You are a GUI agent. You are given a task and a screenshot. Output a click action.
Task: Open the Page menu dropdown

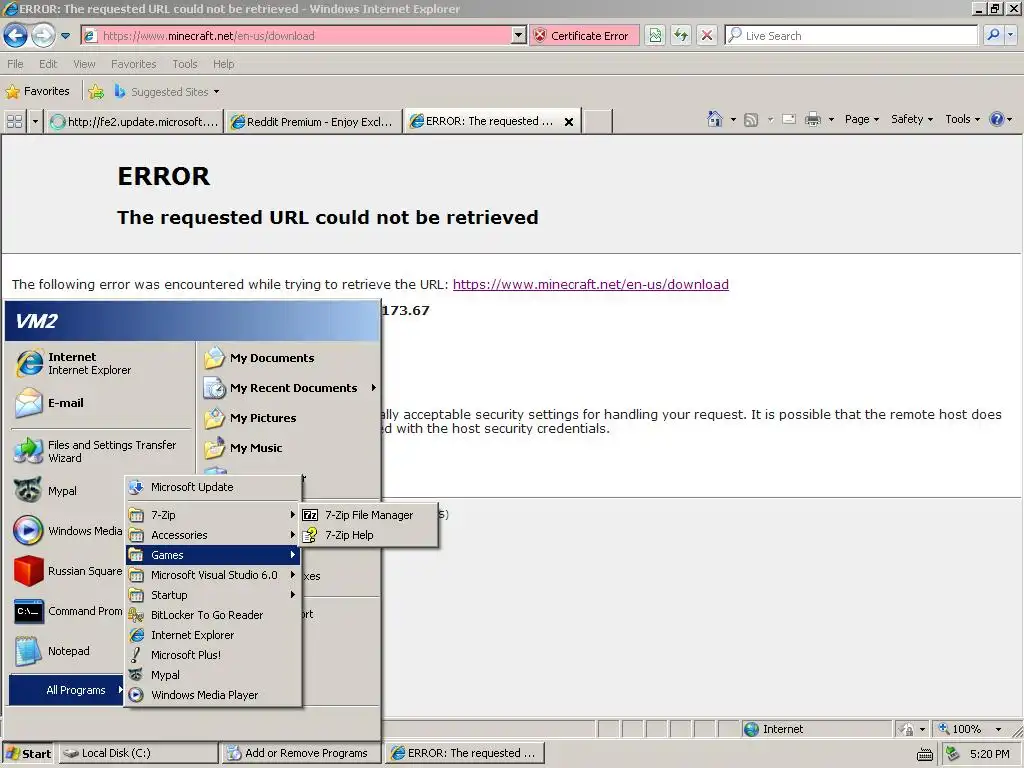(x=861, y=119)
